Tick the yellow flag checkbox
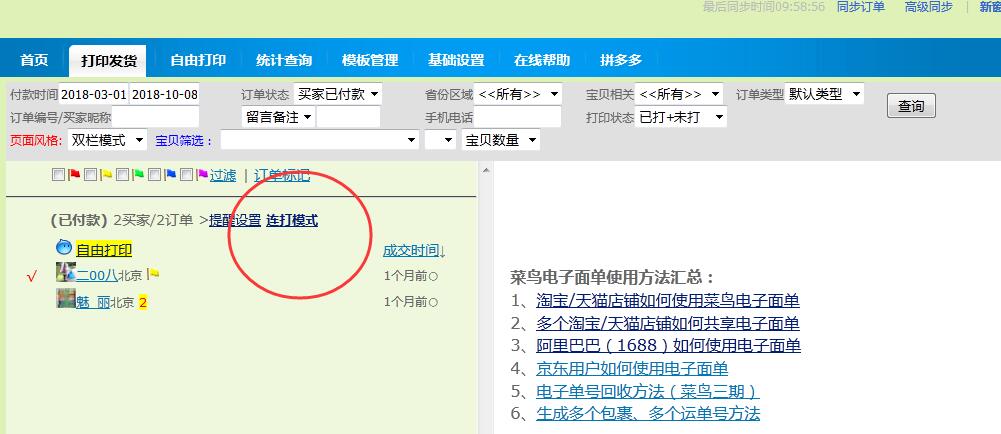The width and height of the screenshot is (1001, 434). (x=90, y=175)
